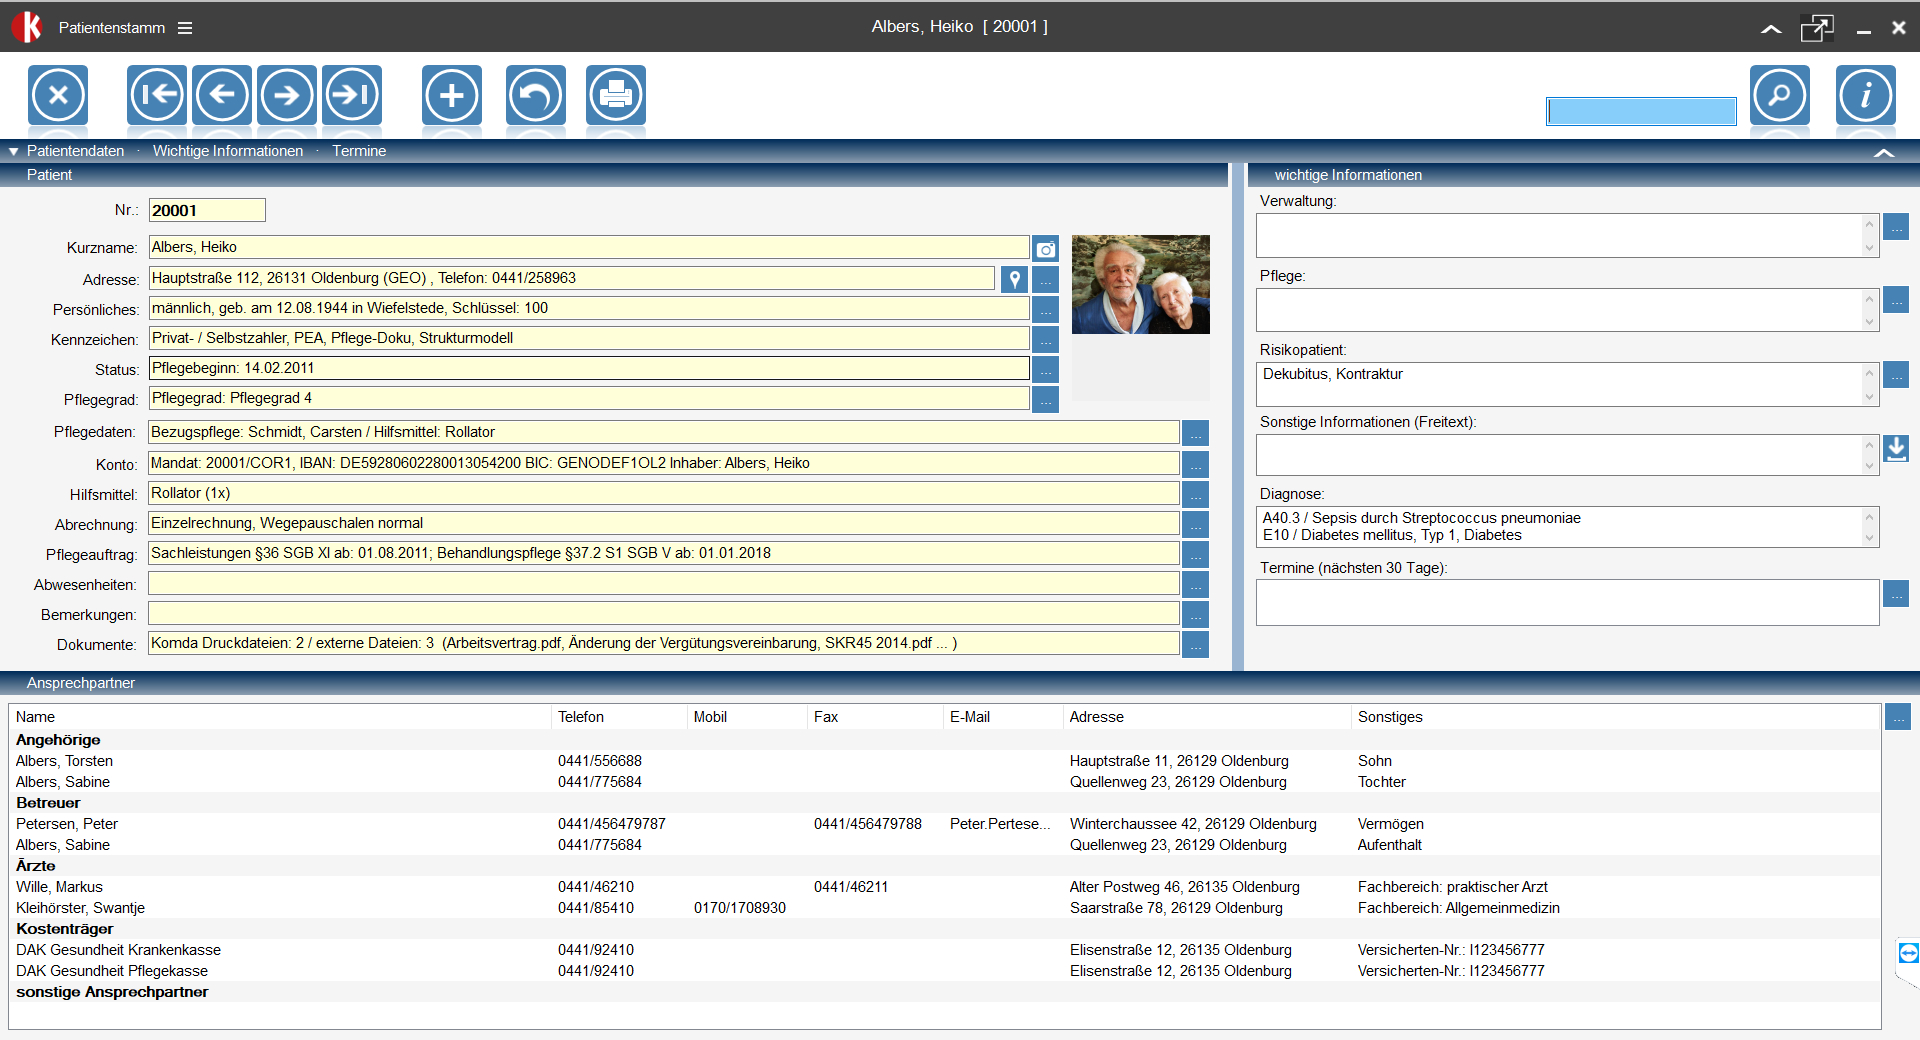
Task: Open the Status details ellipsis button
Action: tap(1046, 369)
